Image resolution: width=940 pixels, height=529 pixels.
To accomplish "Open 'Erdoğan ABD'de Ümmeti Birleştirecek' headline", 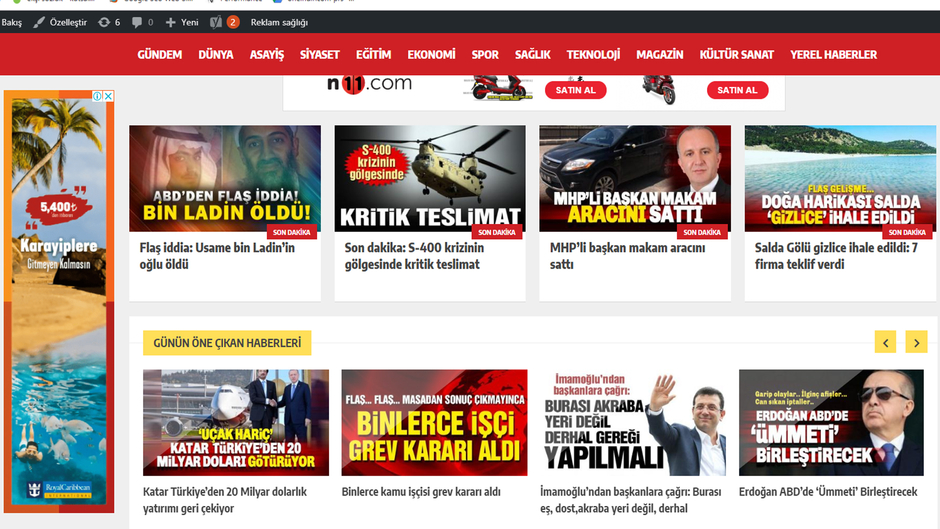I will click(x=828, y=492).
